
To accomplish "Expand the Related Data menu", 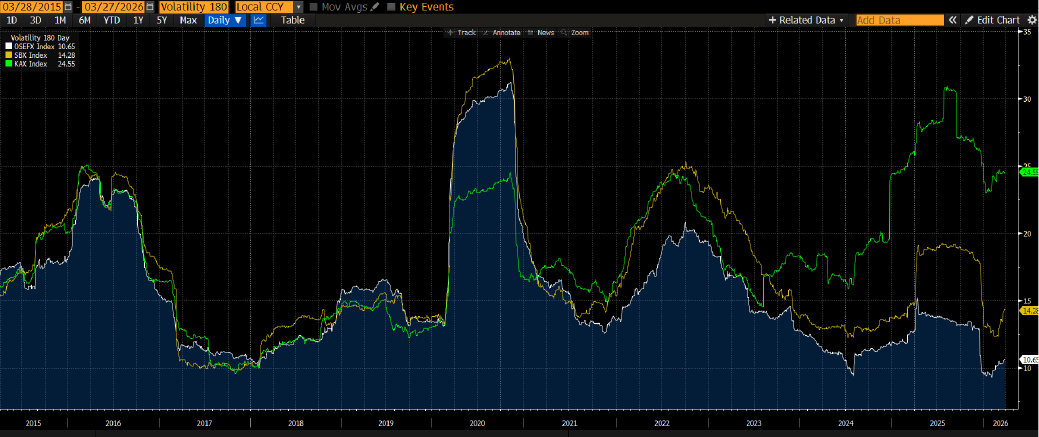I will [806, 20].
